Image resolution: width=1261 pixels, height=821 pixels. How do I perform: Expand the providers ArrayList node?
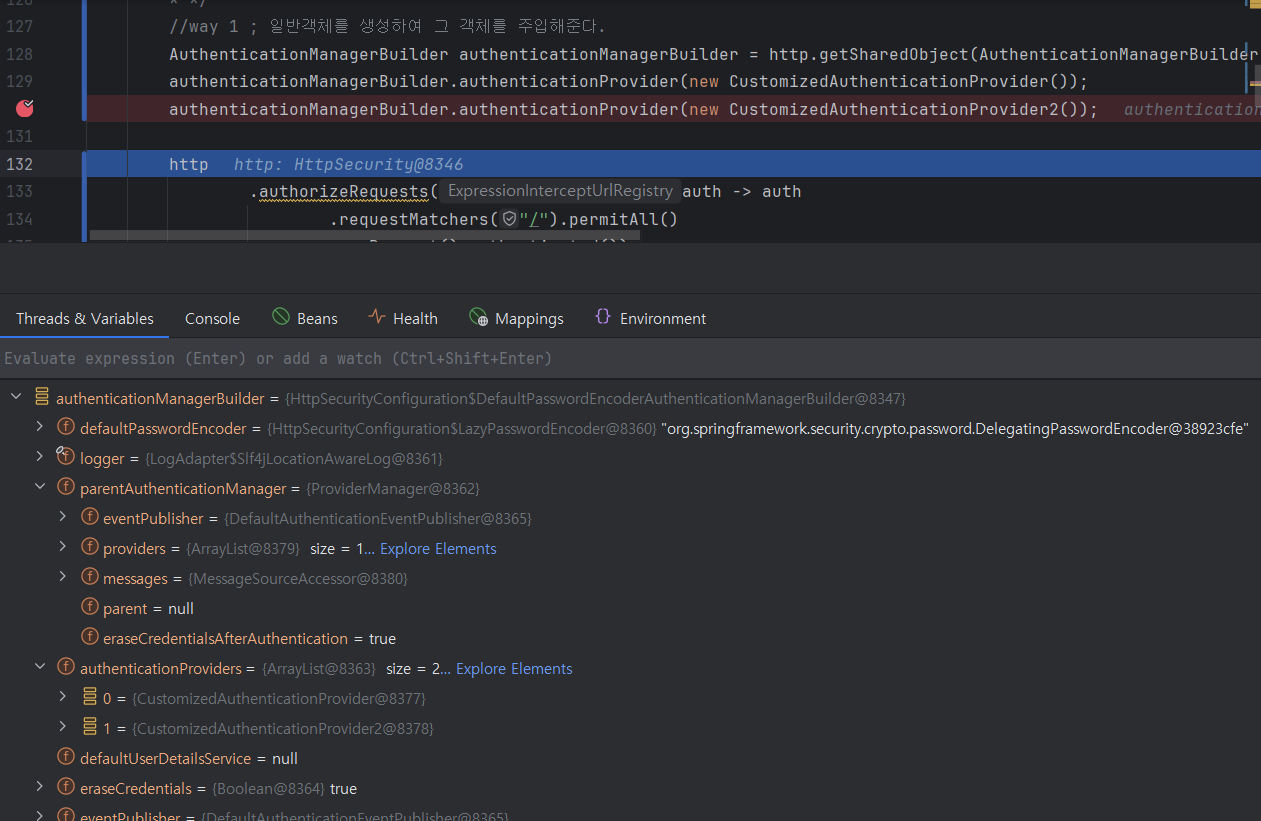(62, 547)
